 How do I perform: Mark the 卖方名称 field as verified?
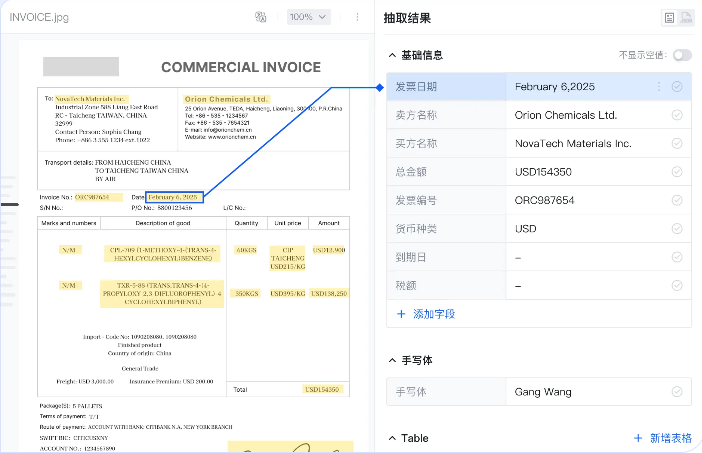[677, 115]
